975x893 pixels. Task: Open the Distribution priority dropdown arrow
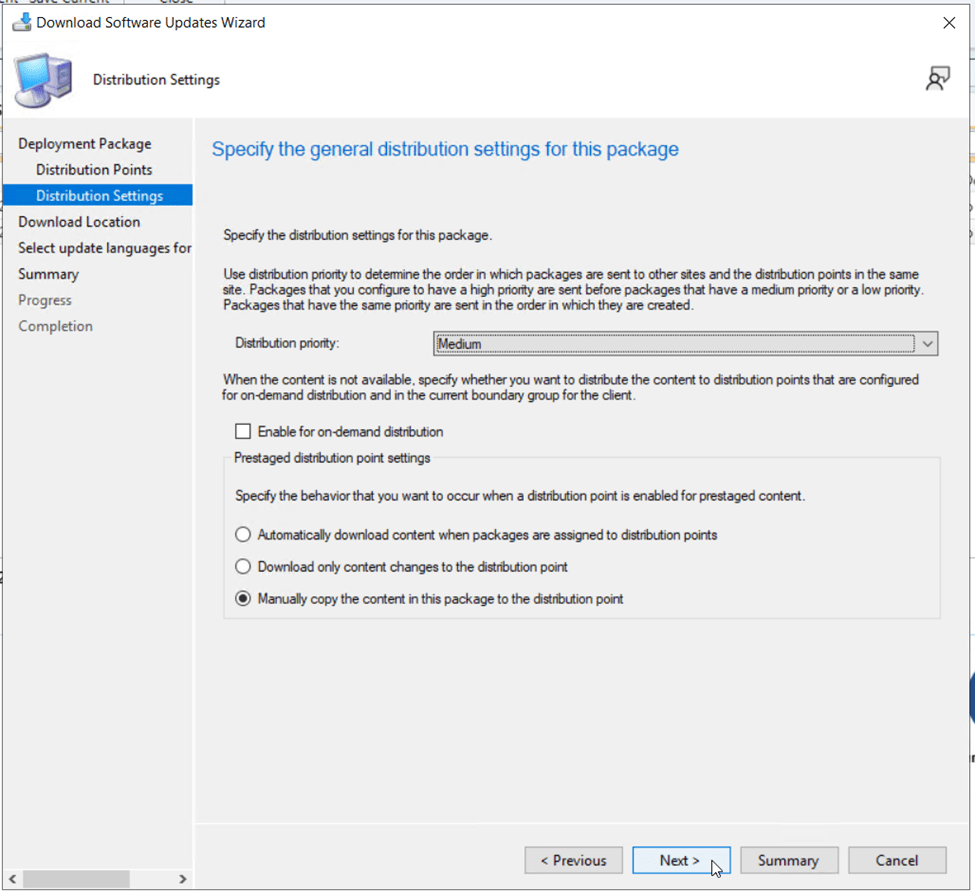[x=928, y=344]
